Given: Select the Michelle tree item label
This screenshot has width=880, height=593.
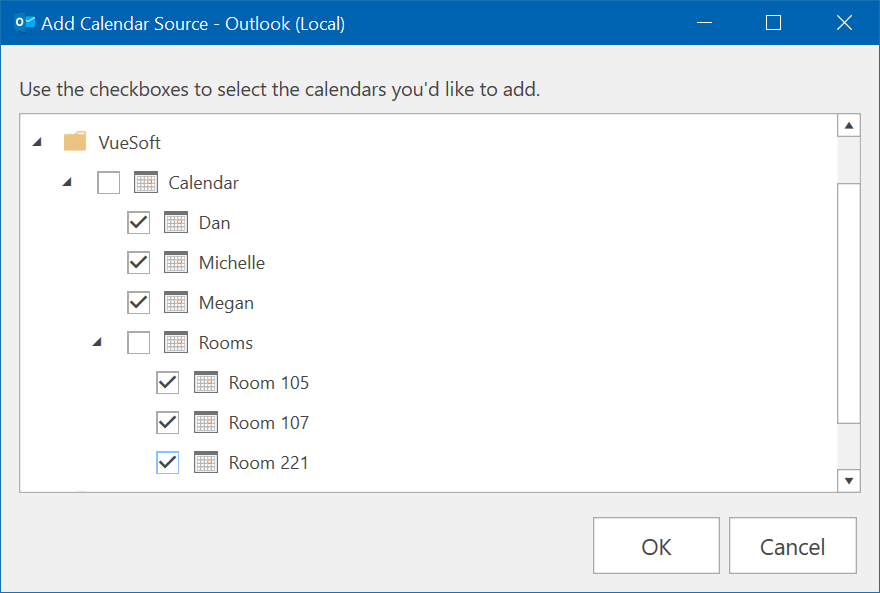Looking at the screenshot, I should tap(232, 263).
